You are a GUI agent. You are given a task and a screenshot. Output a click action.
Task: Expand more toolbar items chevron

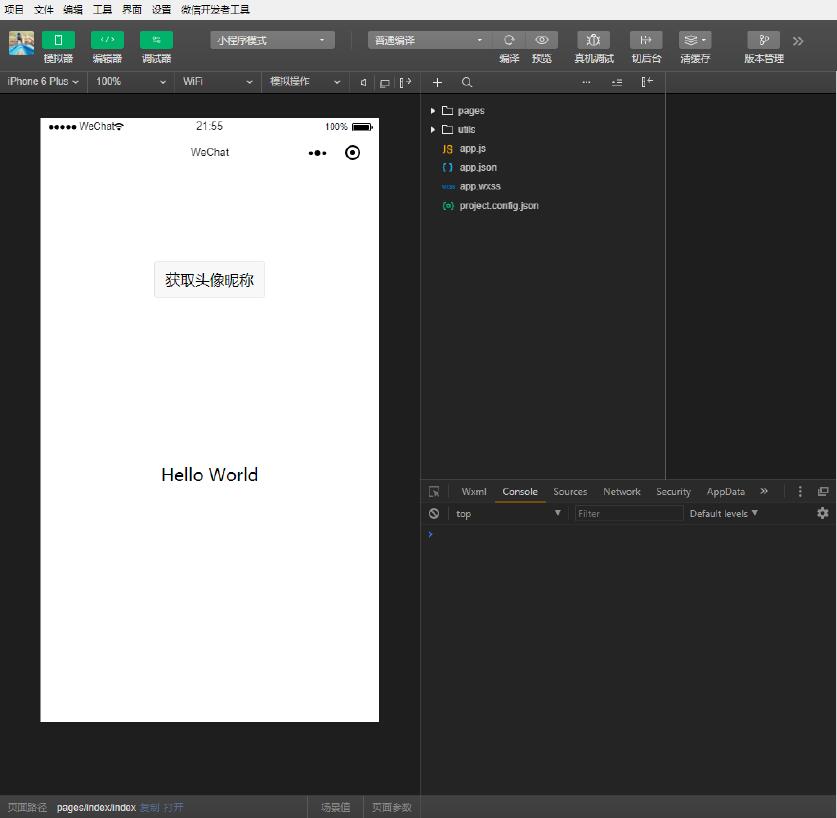[x=798, y=41]
